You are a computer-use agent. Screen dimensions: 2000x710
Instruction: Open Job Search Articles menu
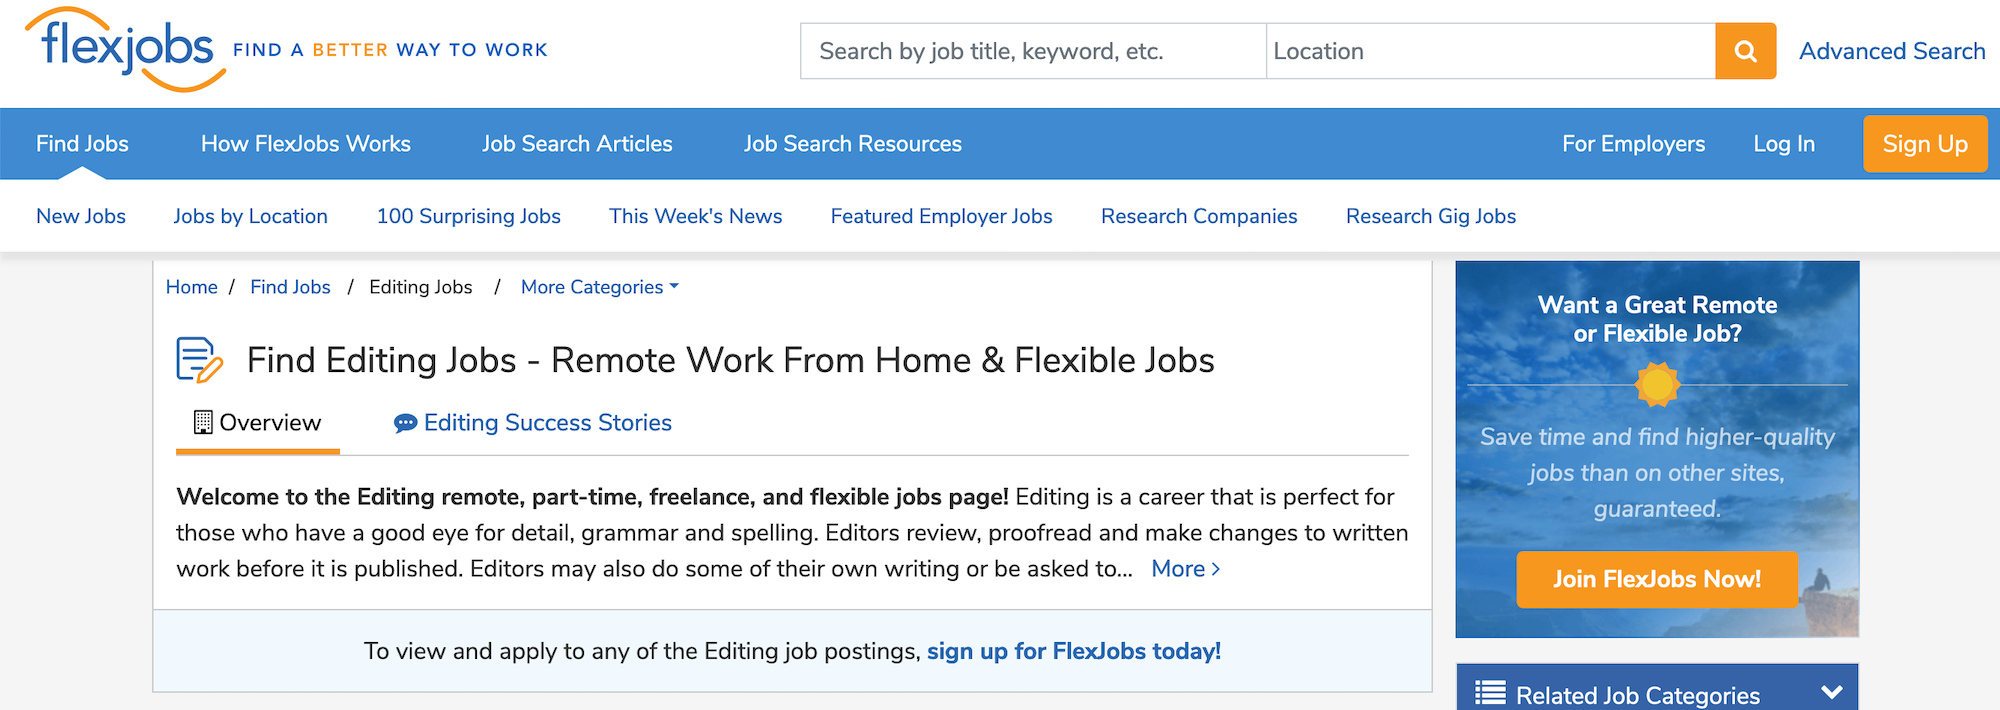[x=577, y=144]
